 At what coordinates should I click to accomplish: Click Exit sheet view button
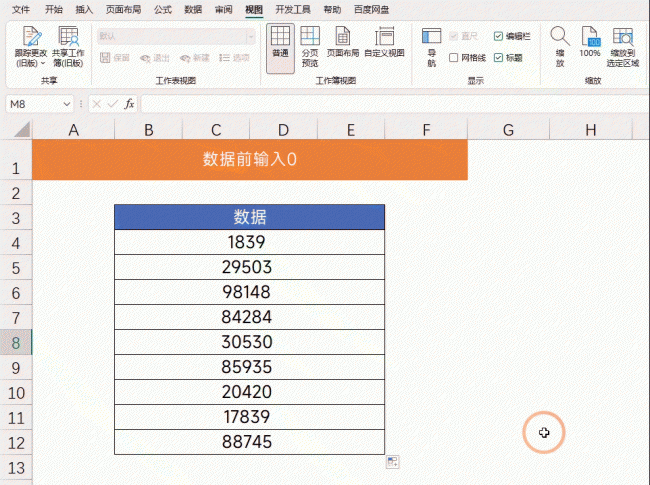point(155,58)
